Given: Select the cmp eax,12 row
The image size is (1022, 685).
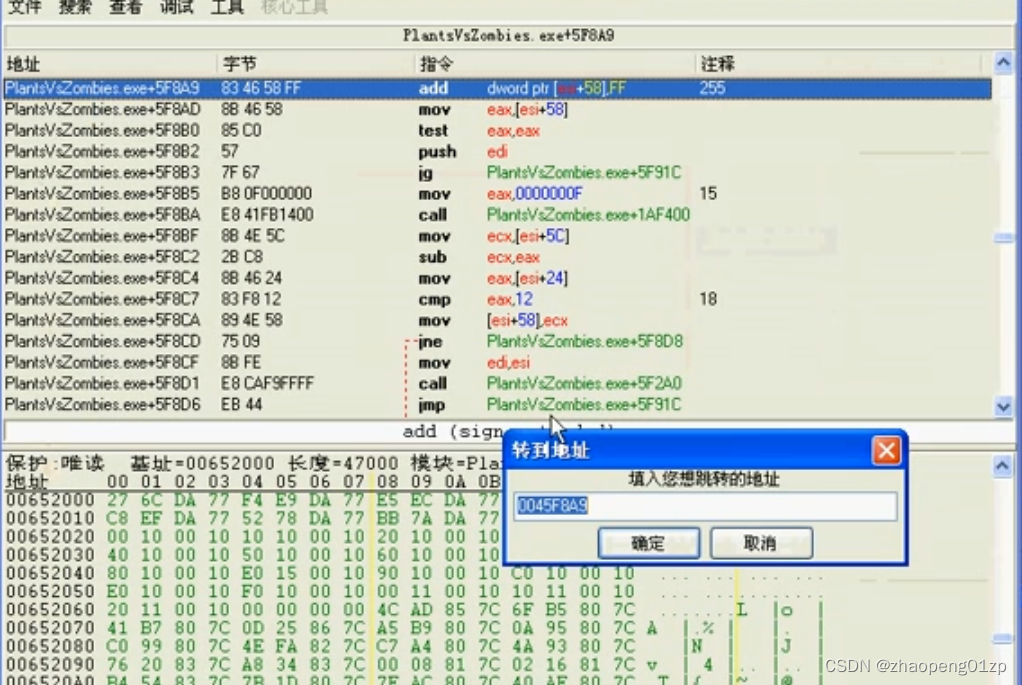Looking at the screenshot, I should pyautogui.click(x=497, y=299).
